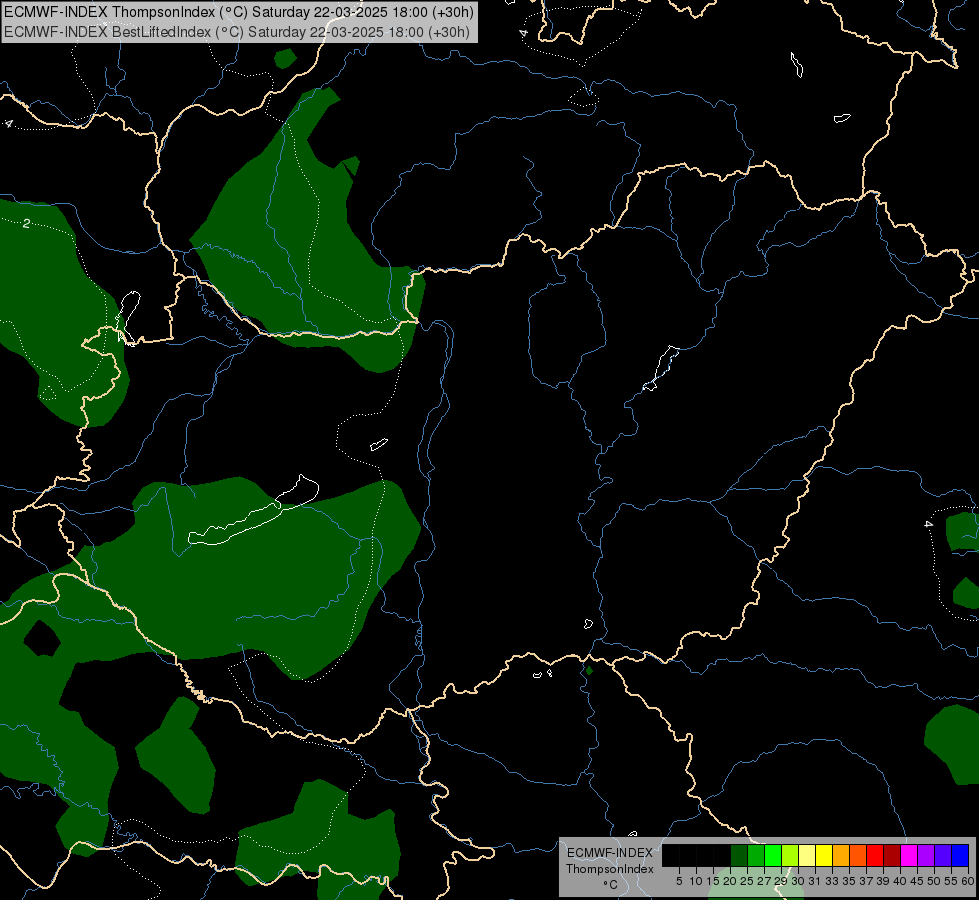Click the BestLiftedIndex title line
Screen dimensions: 979x900
click(x=237, y=32)
